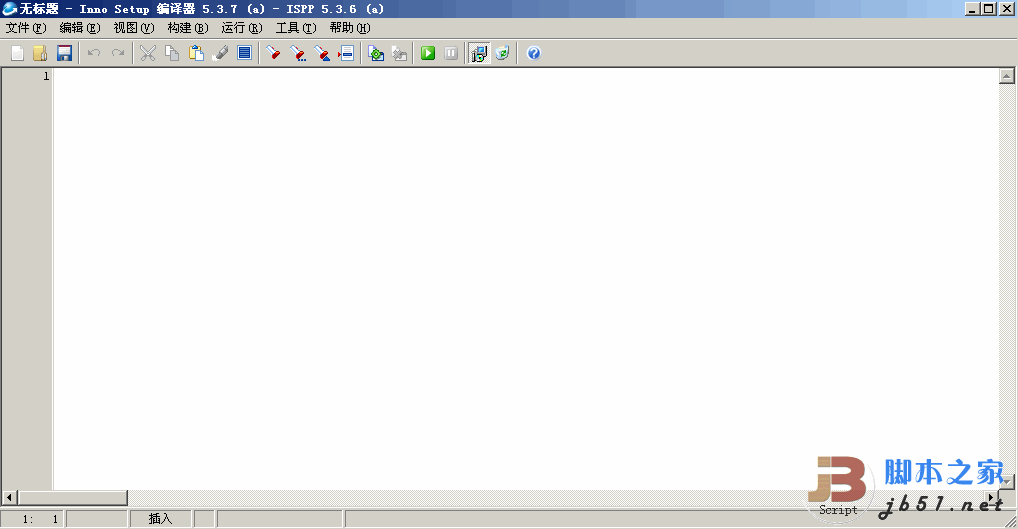The width and height of the screenshot is (1018, 529).
Task: Click the New script file icon
Action: pos(17,53)
